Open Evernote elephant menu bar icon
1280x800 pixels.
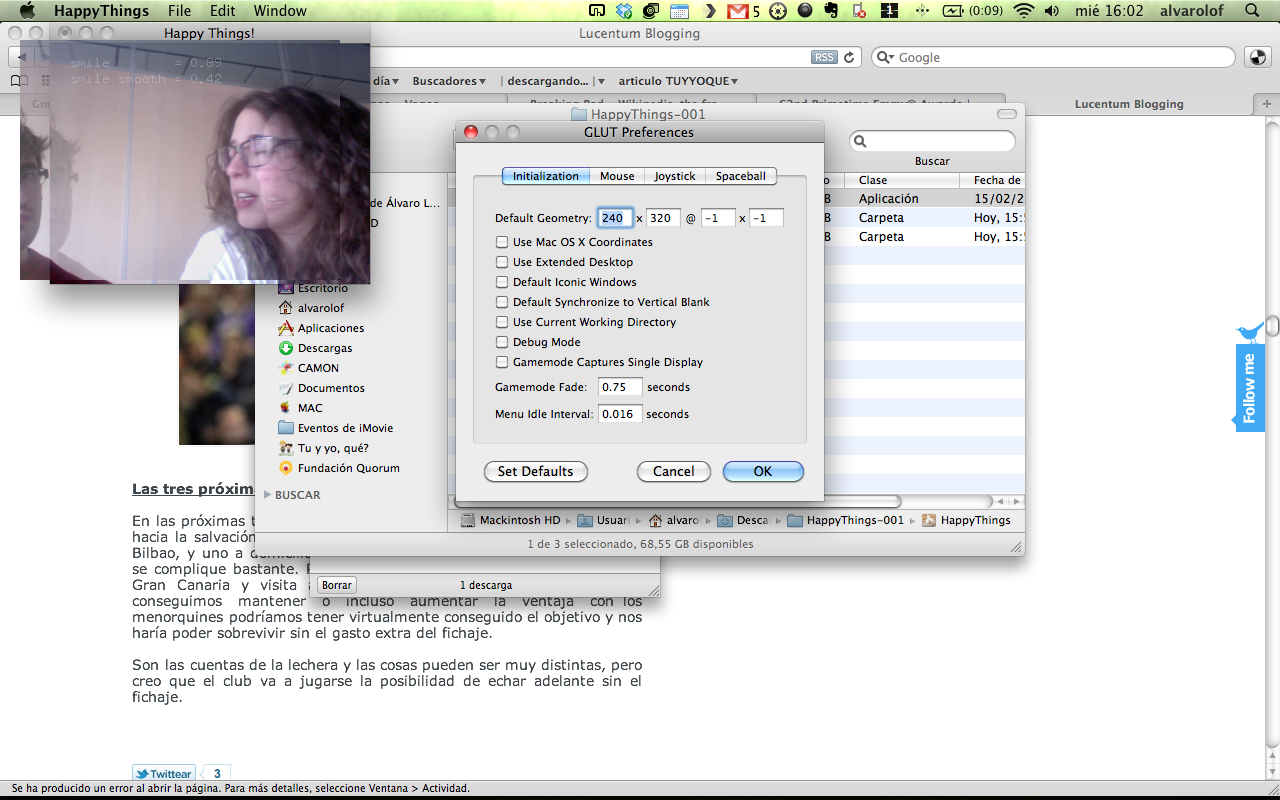[830, 11]
